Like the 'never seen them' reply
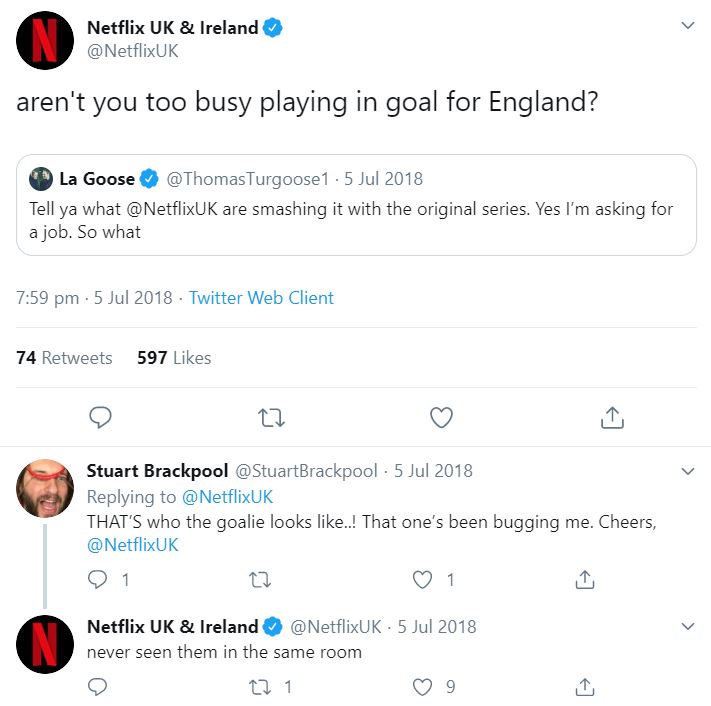 point(424,687)
